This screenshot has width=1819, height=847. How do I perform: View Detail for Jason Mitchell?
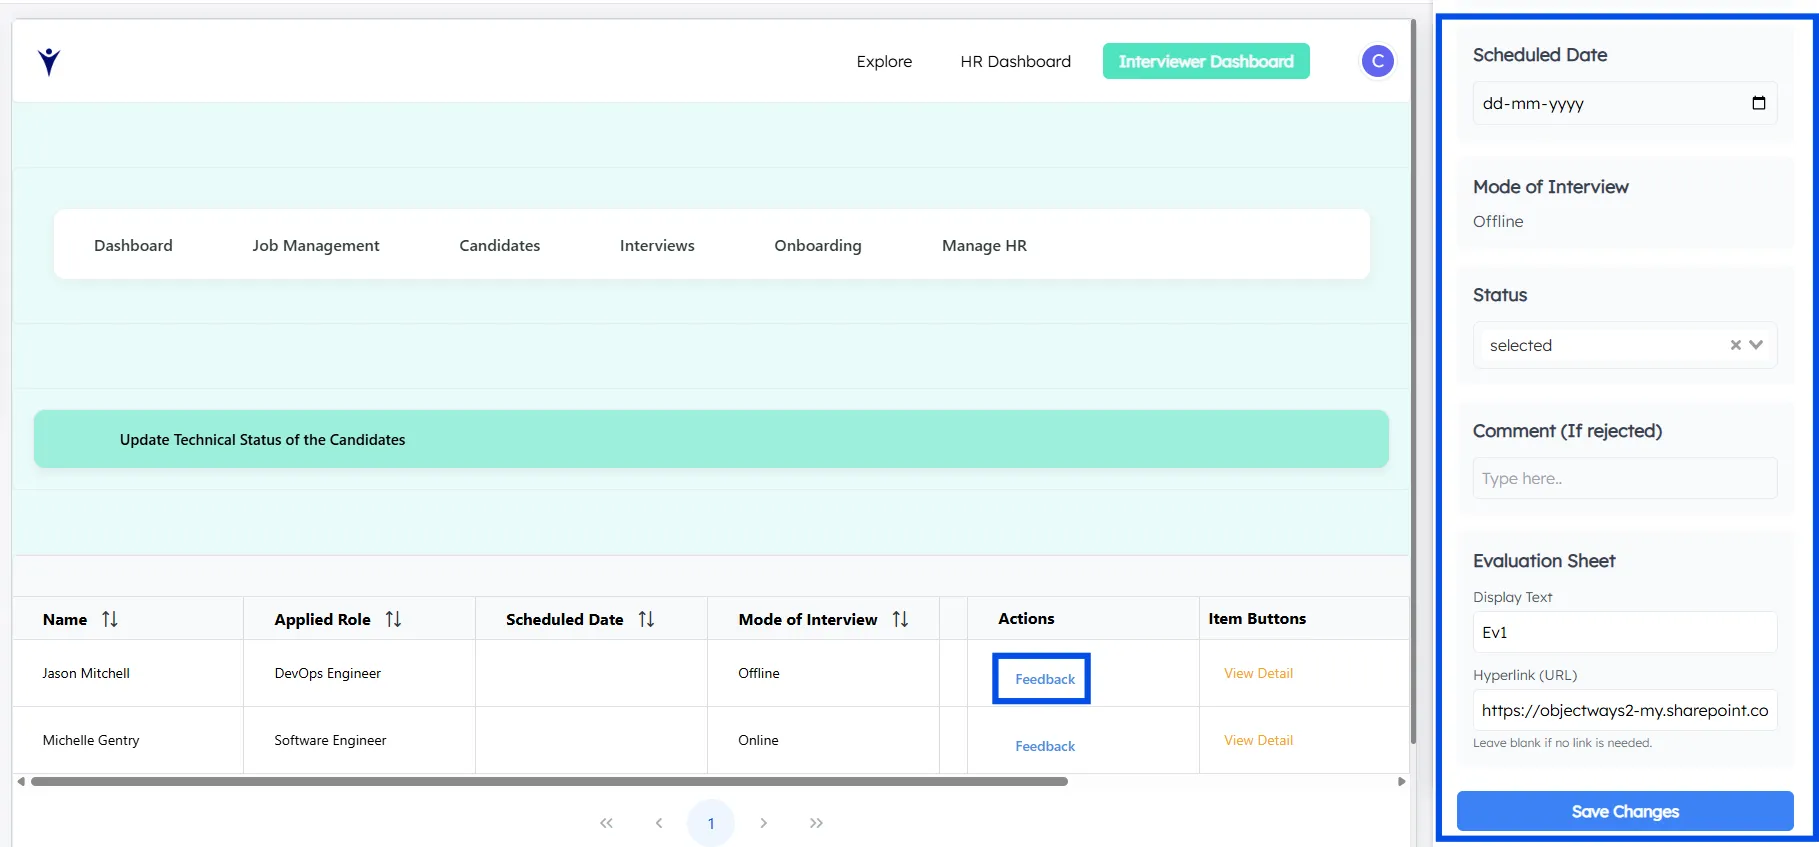point(1258,673)
